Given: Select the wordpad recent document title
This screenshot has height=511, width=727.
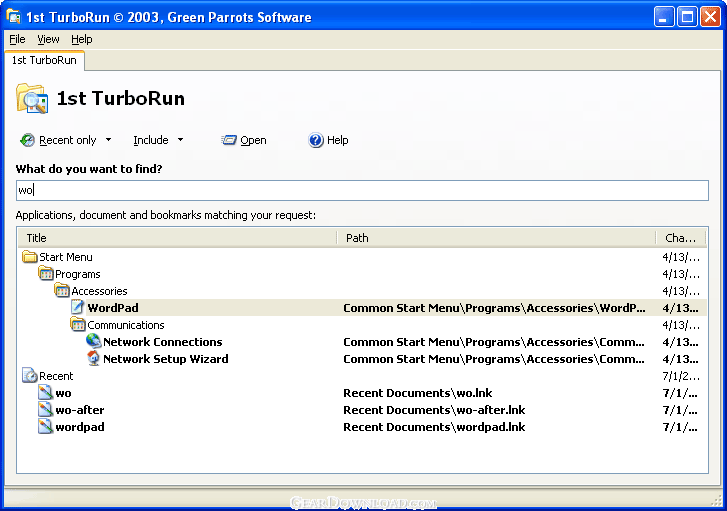Looking at the screenshot, I should (80, 427).
